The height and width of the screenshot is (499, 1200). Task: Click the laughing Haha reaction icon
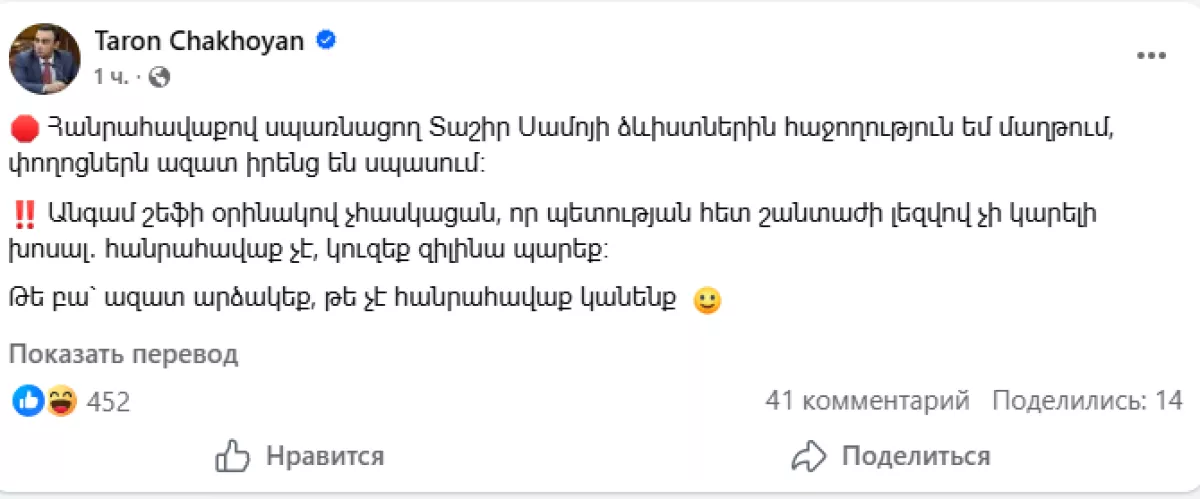tap(60, 401)
